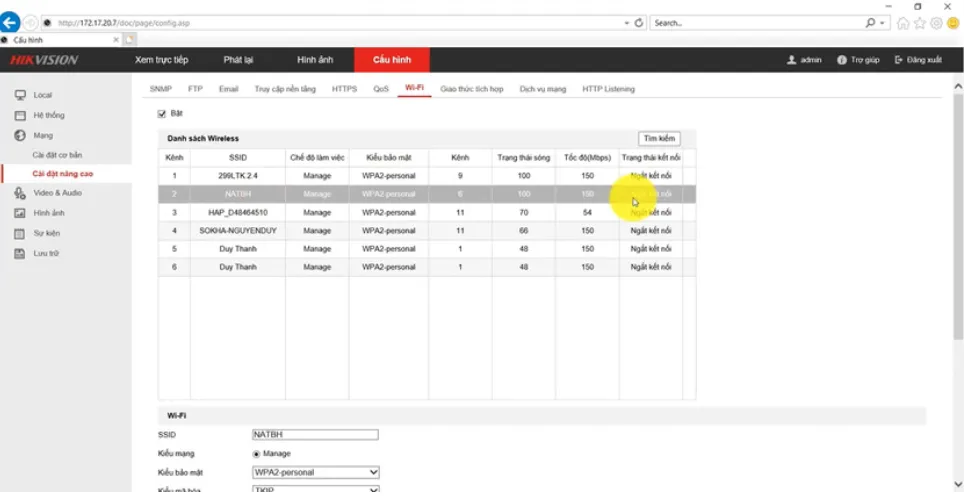Click the Local monitor icon in sidebar
This screenshot has height=496, width=964.
pyautogui.click(x=20, y=95)
